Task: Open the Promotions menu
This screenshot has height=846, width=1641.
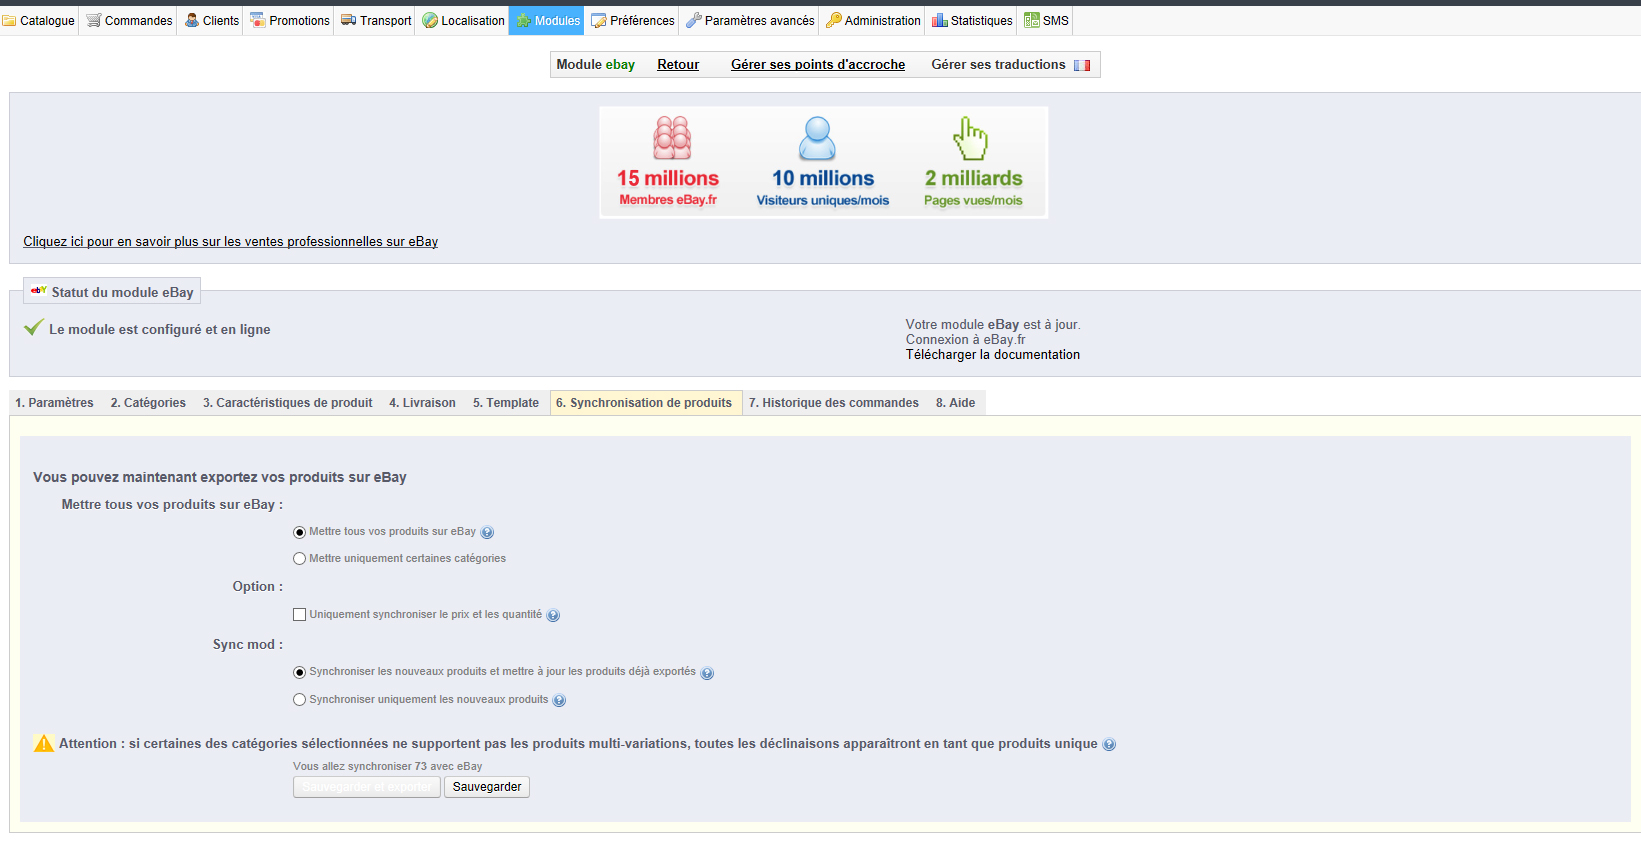Action: point(290,20)
